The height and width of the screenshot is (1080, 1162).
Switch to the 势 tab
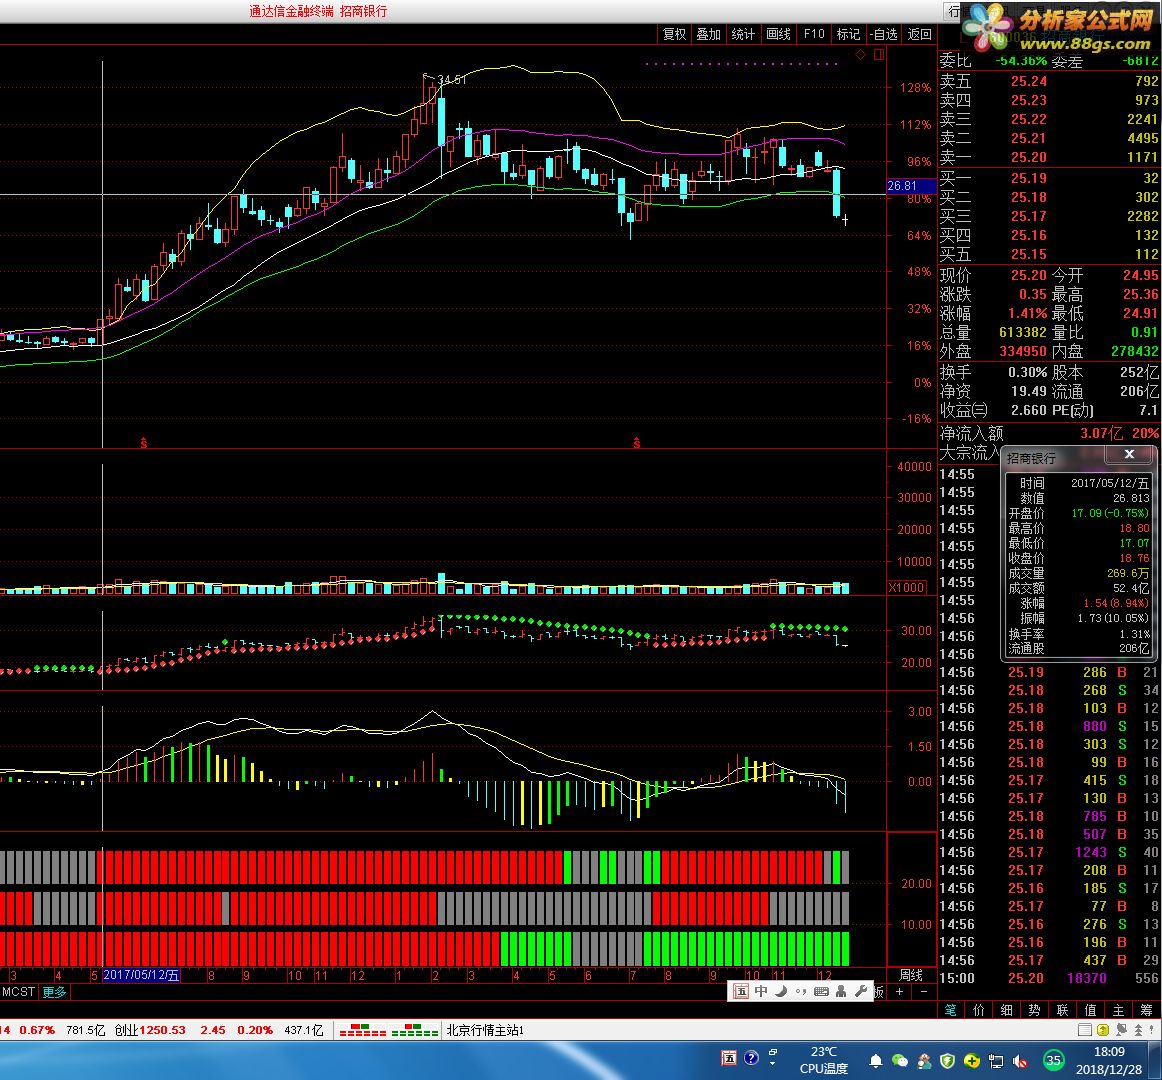[1035, 1010]
